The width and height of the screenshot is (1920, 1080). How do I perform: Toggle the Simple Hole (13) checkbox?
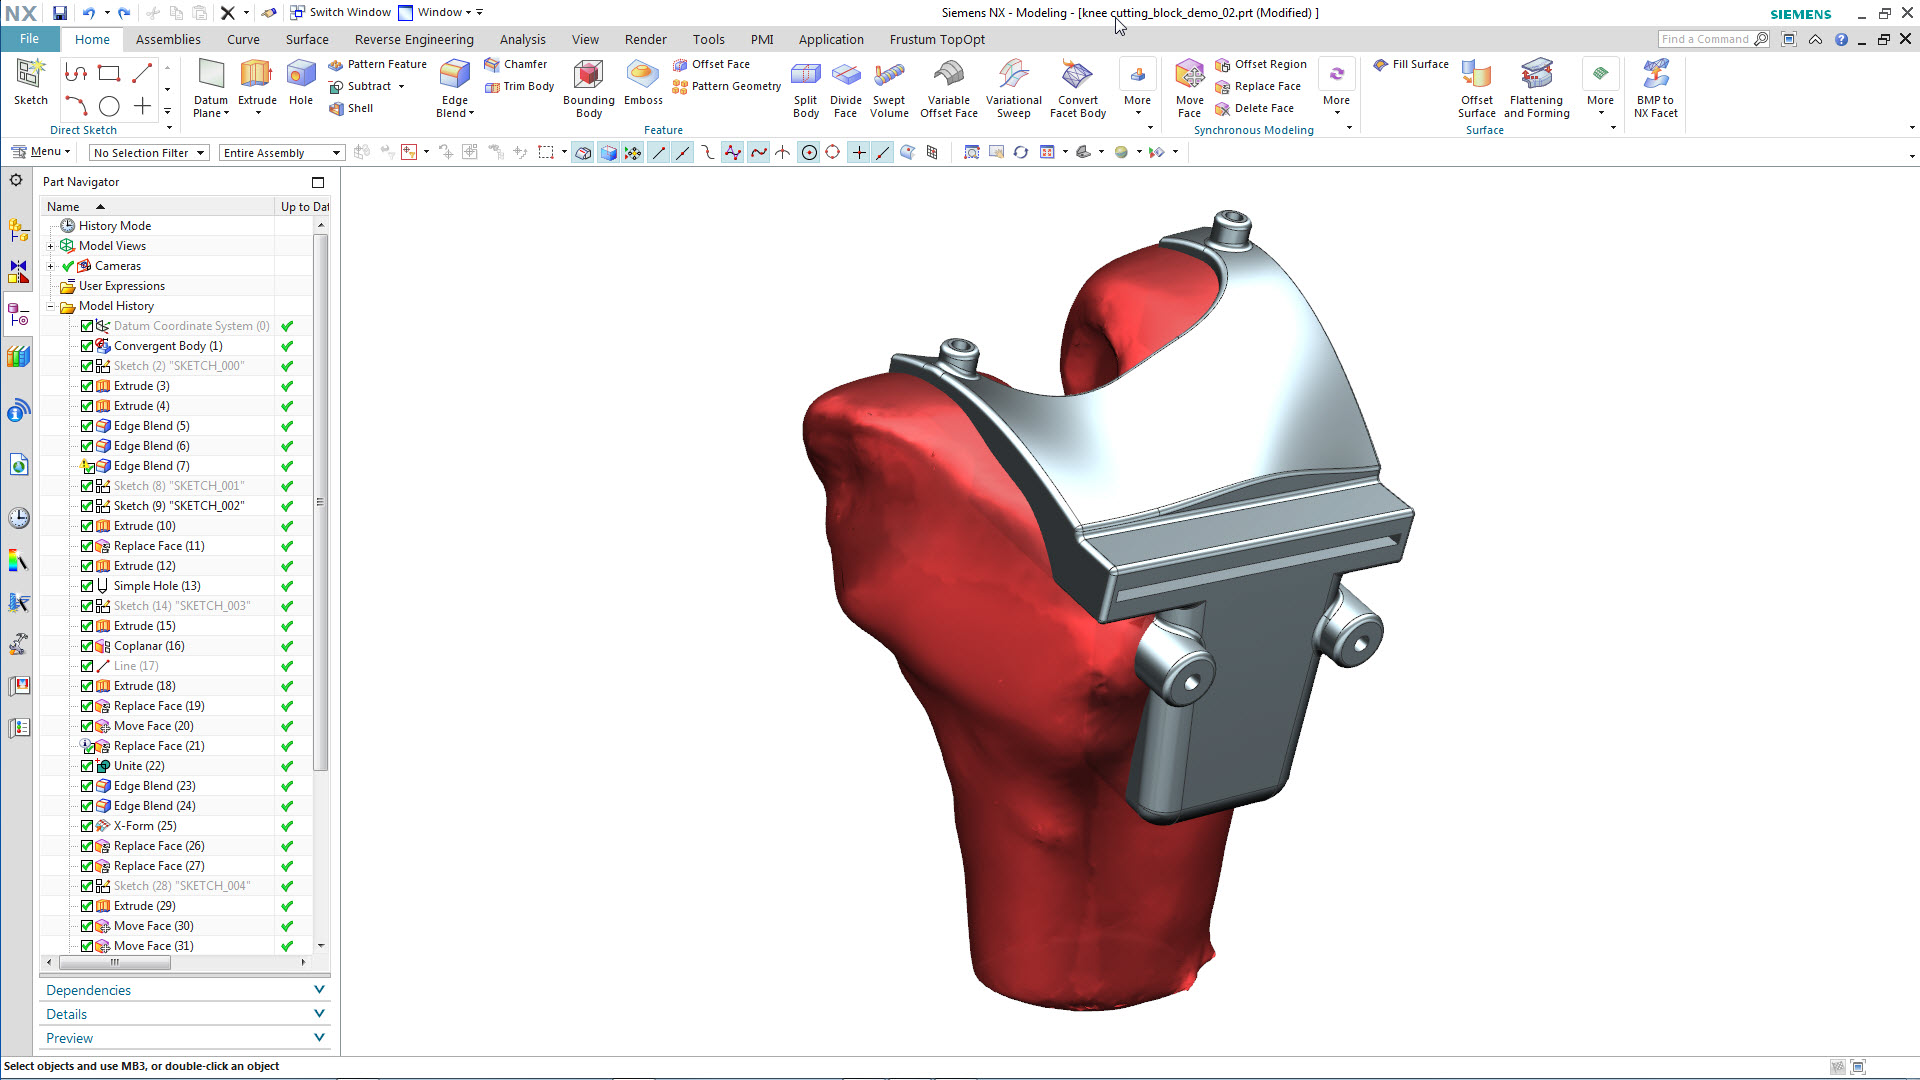pyautogui.click(x=87, y=586)
